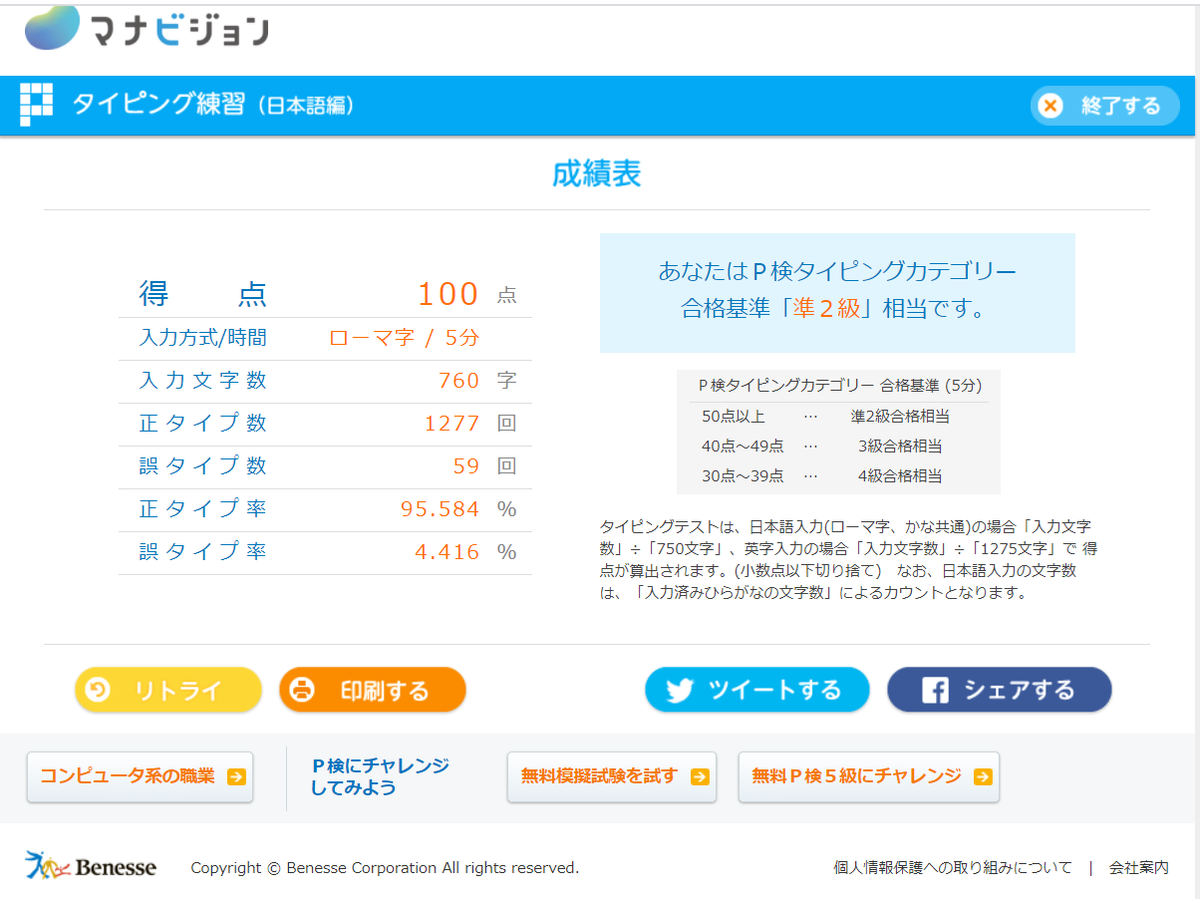
Task: Click the ローマ字 / 5分 value
Action: click(x=404, y=338)
